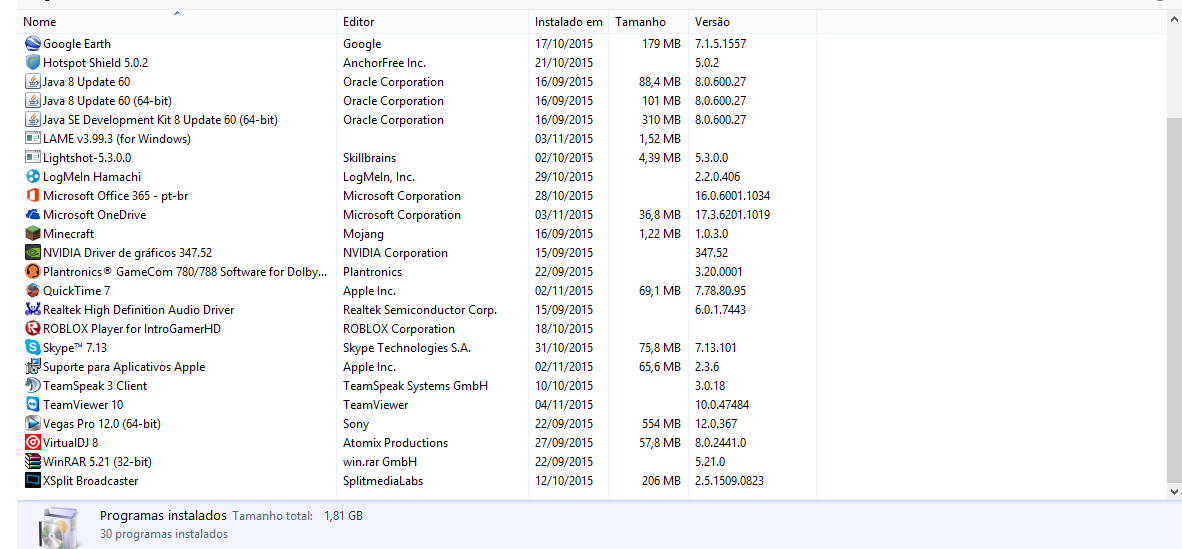This screenshot has width=1182, height=549.
Task: Click the Microsoft OneDrive cloud icon
Action: point(32,215)
